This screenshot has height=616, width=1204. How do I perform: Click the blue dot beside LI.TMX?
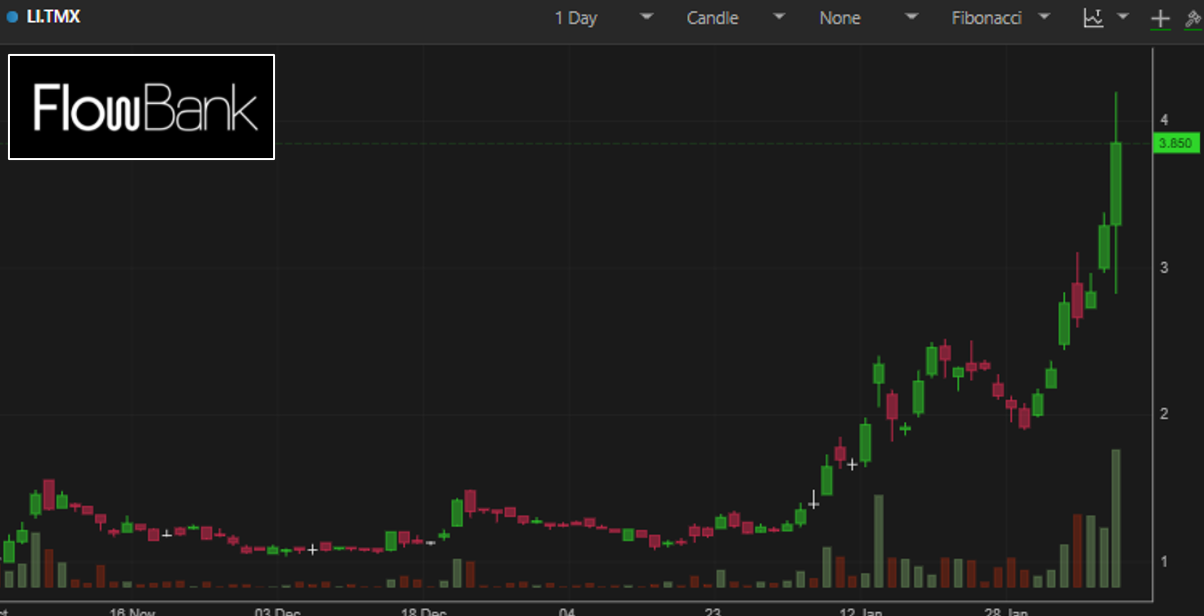tap(12, 18)
